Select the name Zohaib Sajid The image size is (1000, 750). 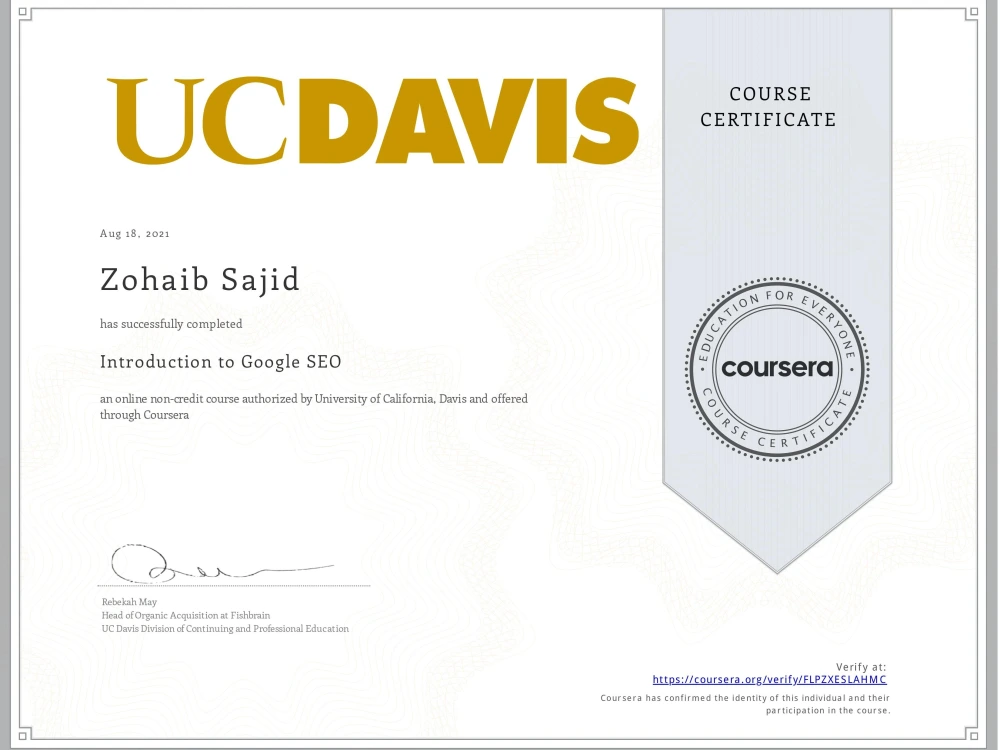click(x=200, y=279)
